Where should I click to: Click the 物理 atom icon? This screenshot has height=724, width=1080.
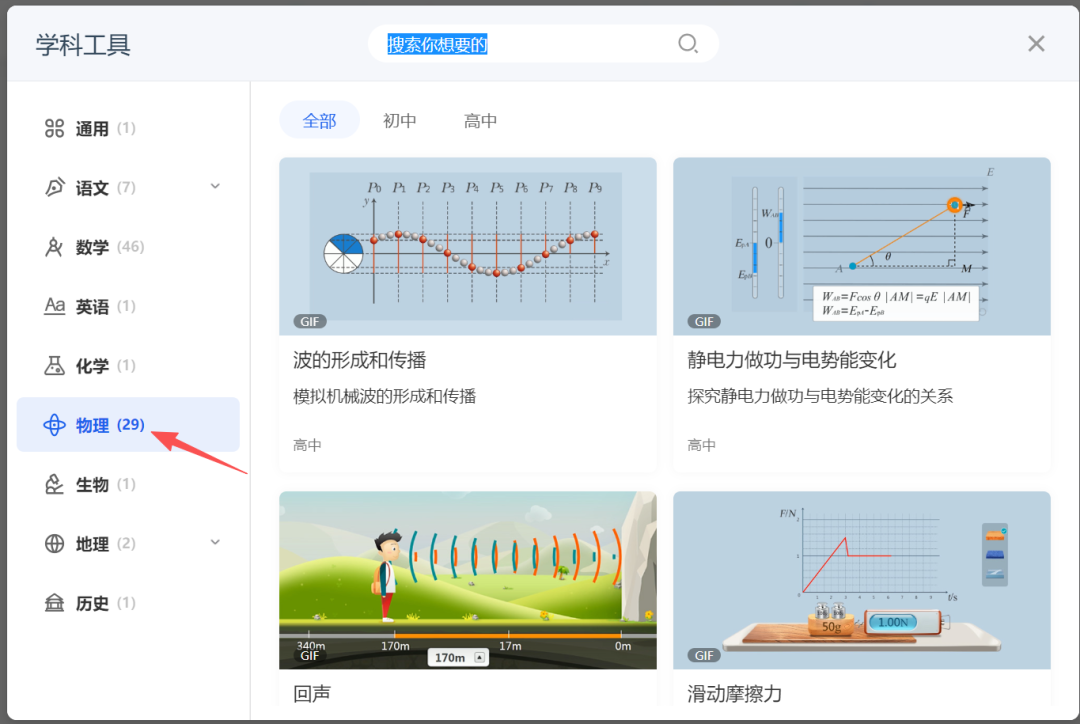click(x=56, y=425)
